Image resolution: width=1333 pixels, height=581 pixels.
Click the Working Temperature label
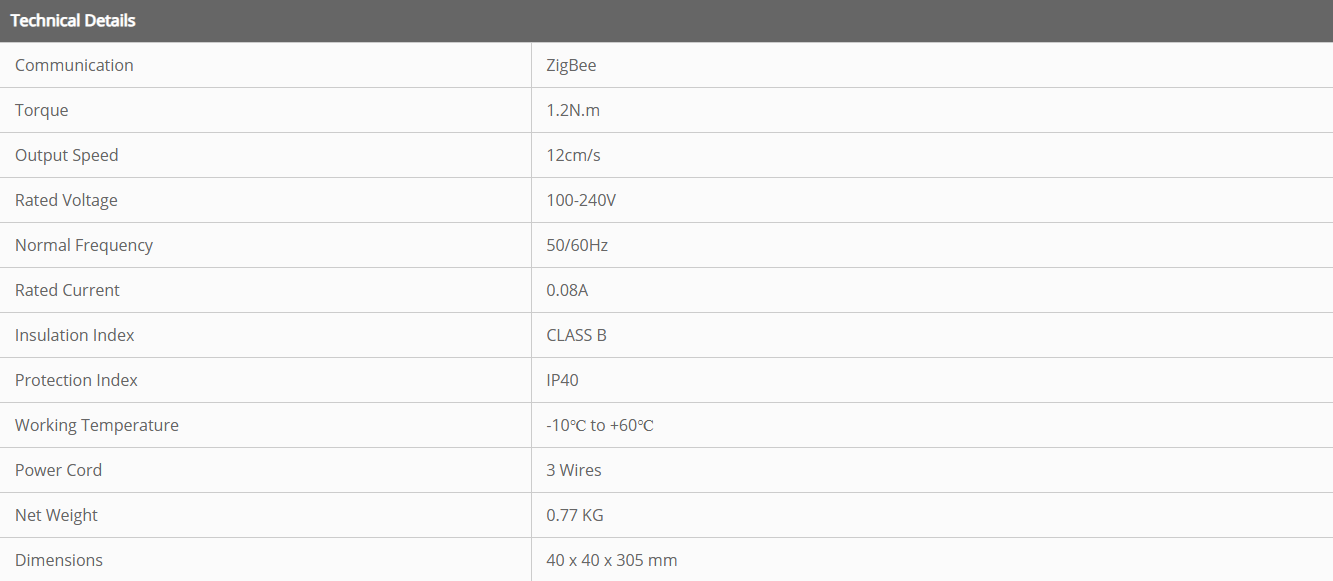[97, 425]
